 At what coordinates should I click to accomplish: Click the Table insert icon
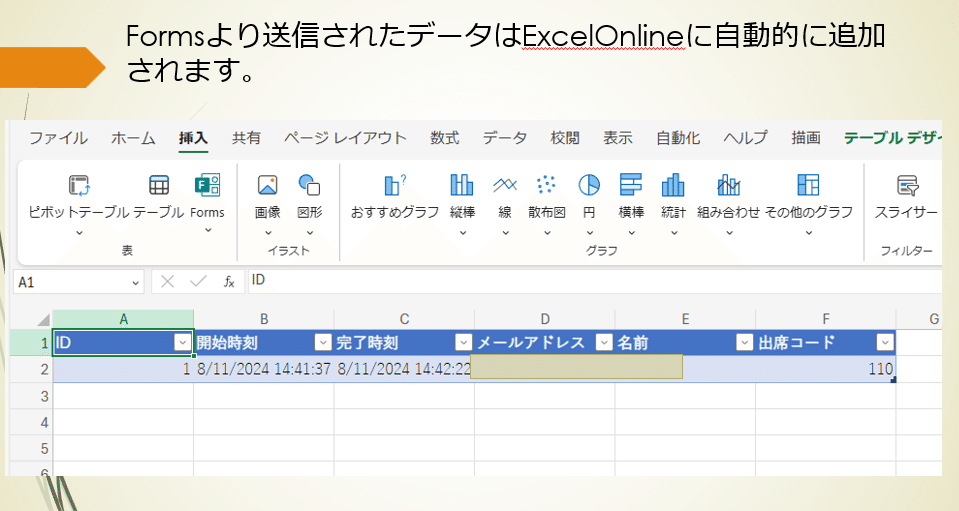[x=159, y=185]
